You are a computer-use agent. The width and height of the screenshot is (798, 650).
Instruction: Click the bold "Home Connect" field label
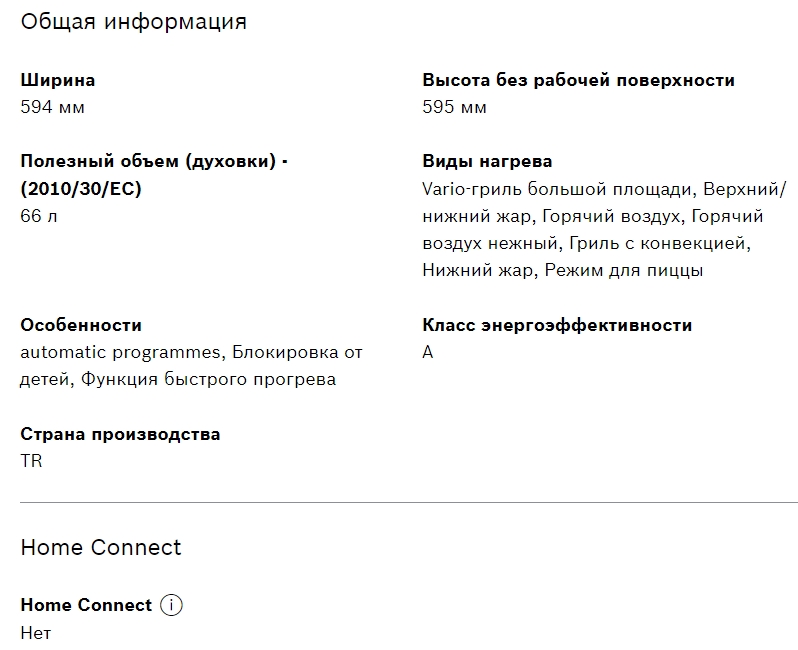86,605
